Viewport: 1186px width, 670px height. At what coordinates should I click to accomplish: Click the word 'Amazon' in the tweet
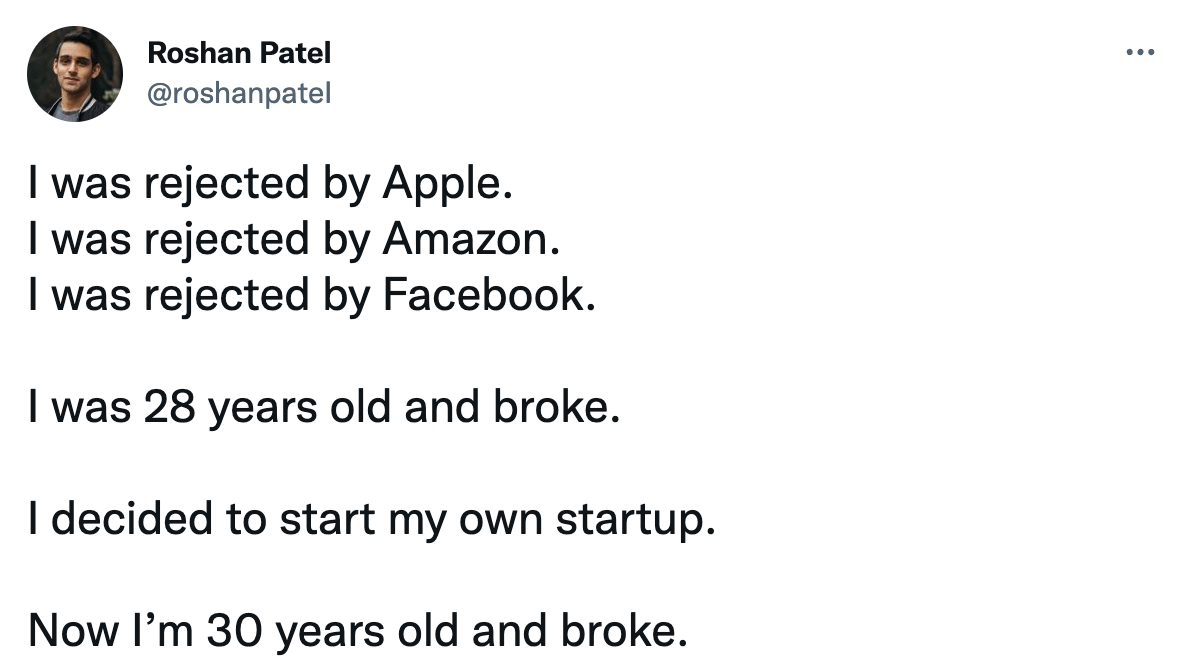(x=471, y=240)
